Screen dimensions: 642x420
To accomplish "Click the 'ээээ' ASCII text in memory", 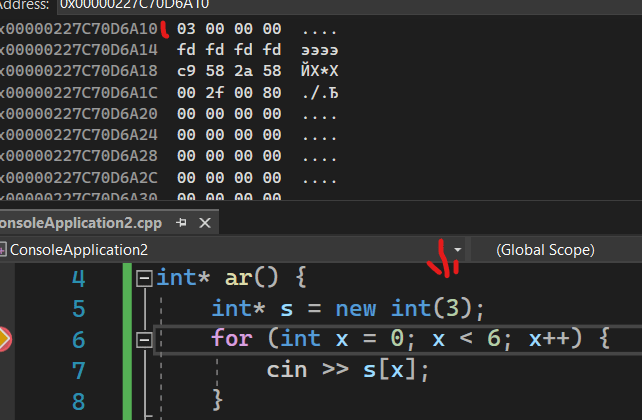I will click(320, 50).
